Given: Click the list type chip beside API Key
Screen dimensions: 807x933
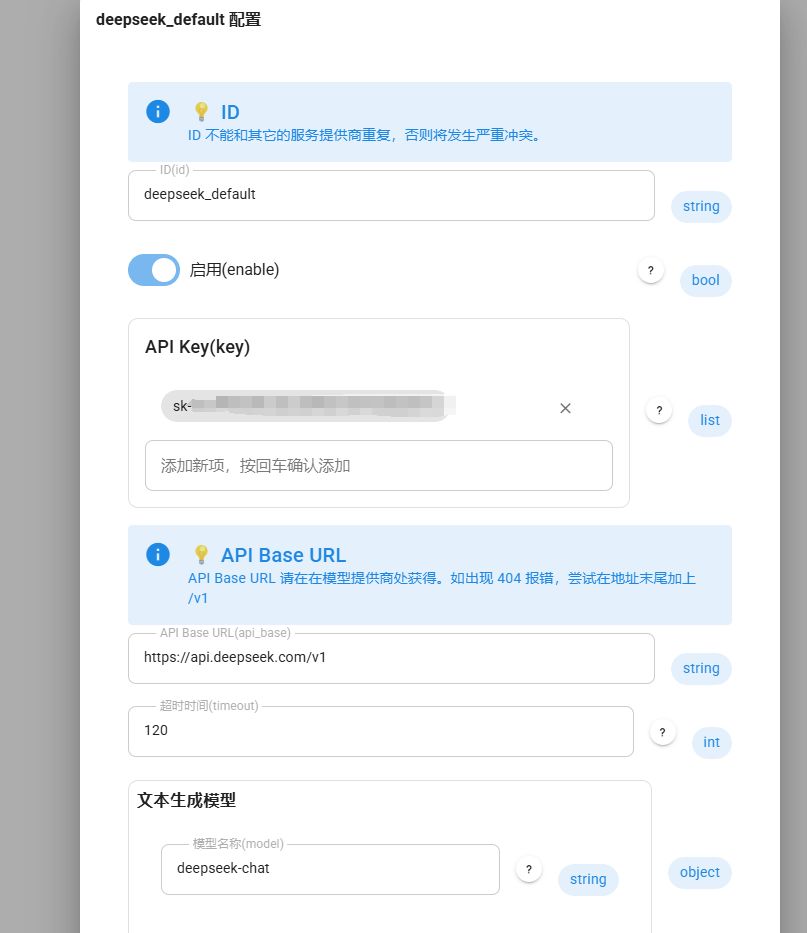Looking at the screenshot, I should point(709,421).
